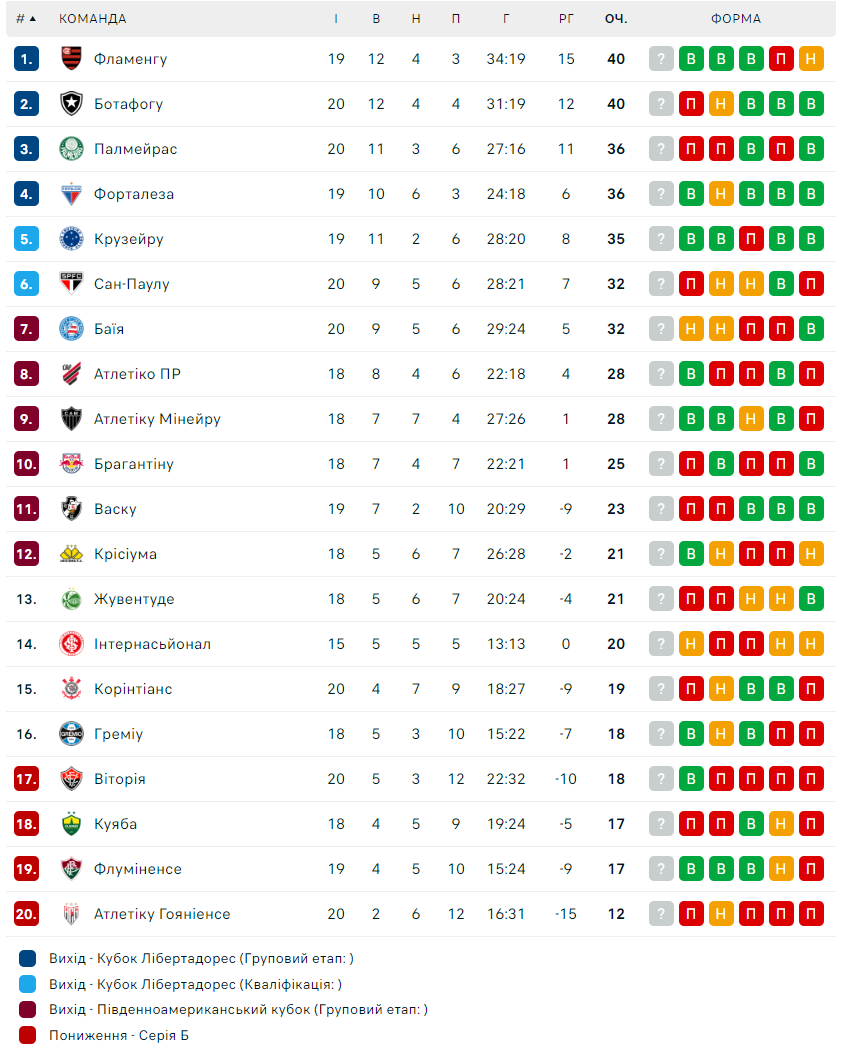Click the Cruzeiro club crest icon
The height and width of the screenshot is (1050, 844).
[x=71, y=239]
